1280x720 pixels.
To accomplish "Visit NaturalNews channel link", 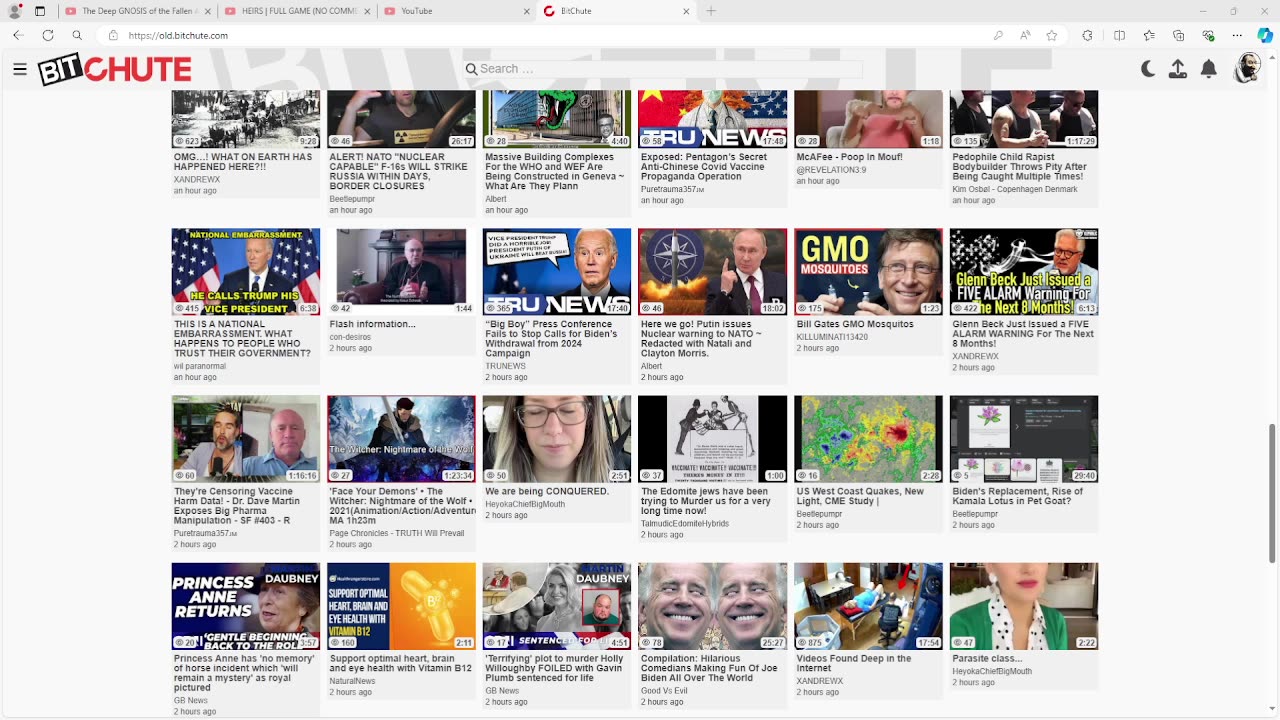I will pyautogui.click(x=352, y=681).
